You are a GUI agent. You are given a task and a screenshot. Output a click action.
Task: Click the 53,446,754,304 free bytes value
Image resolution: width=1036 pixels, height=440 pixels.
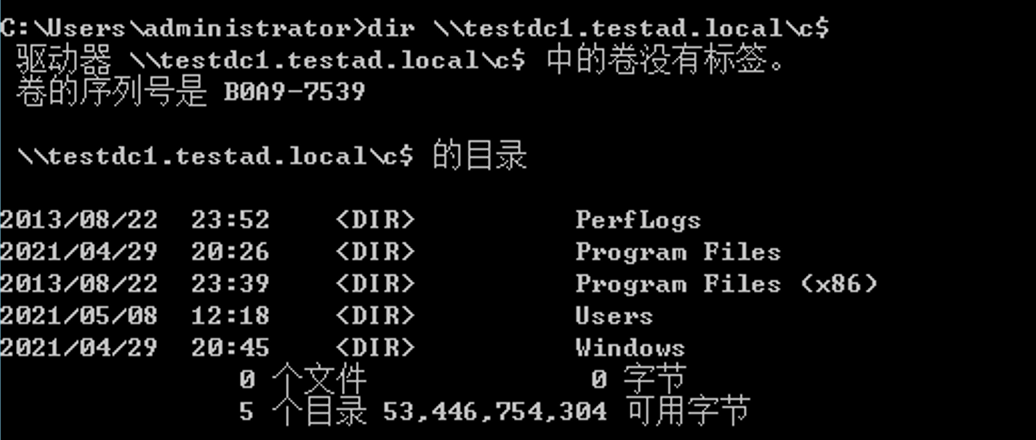click(x=494, y=412)
